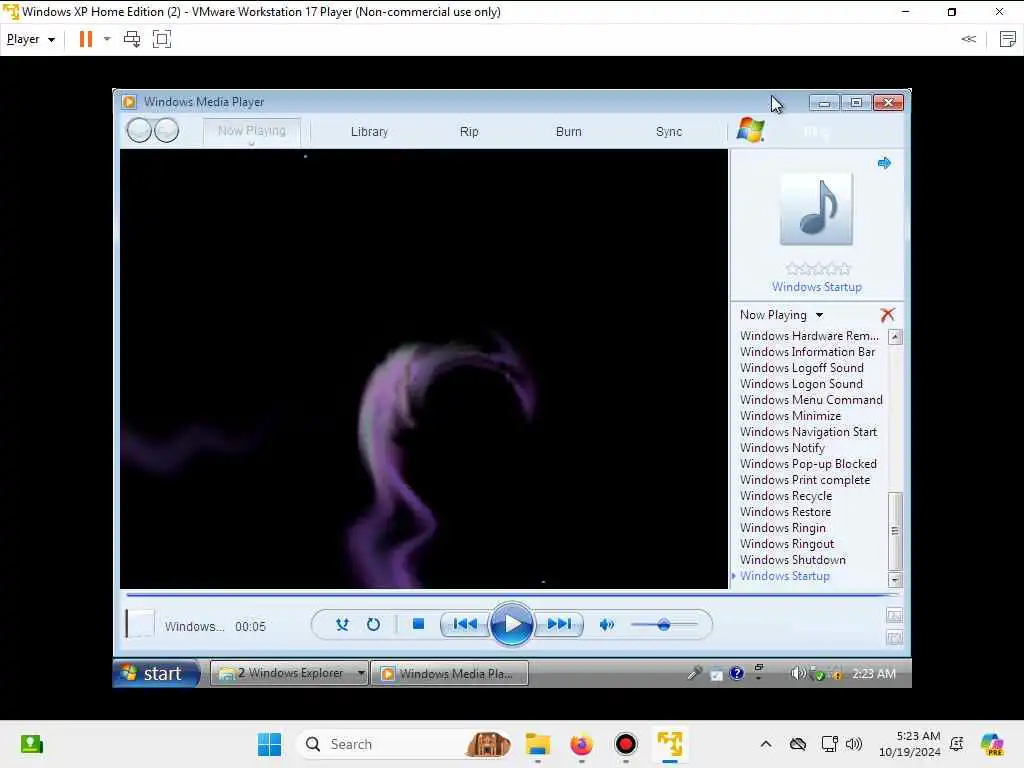Click the blue help question mark tray icon
Screen dimensions: 1024x768
coord(737,673)
